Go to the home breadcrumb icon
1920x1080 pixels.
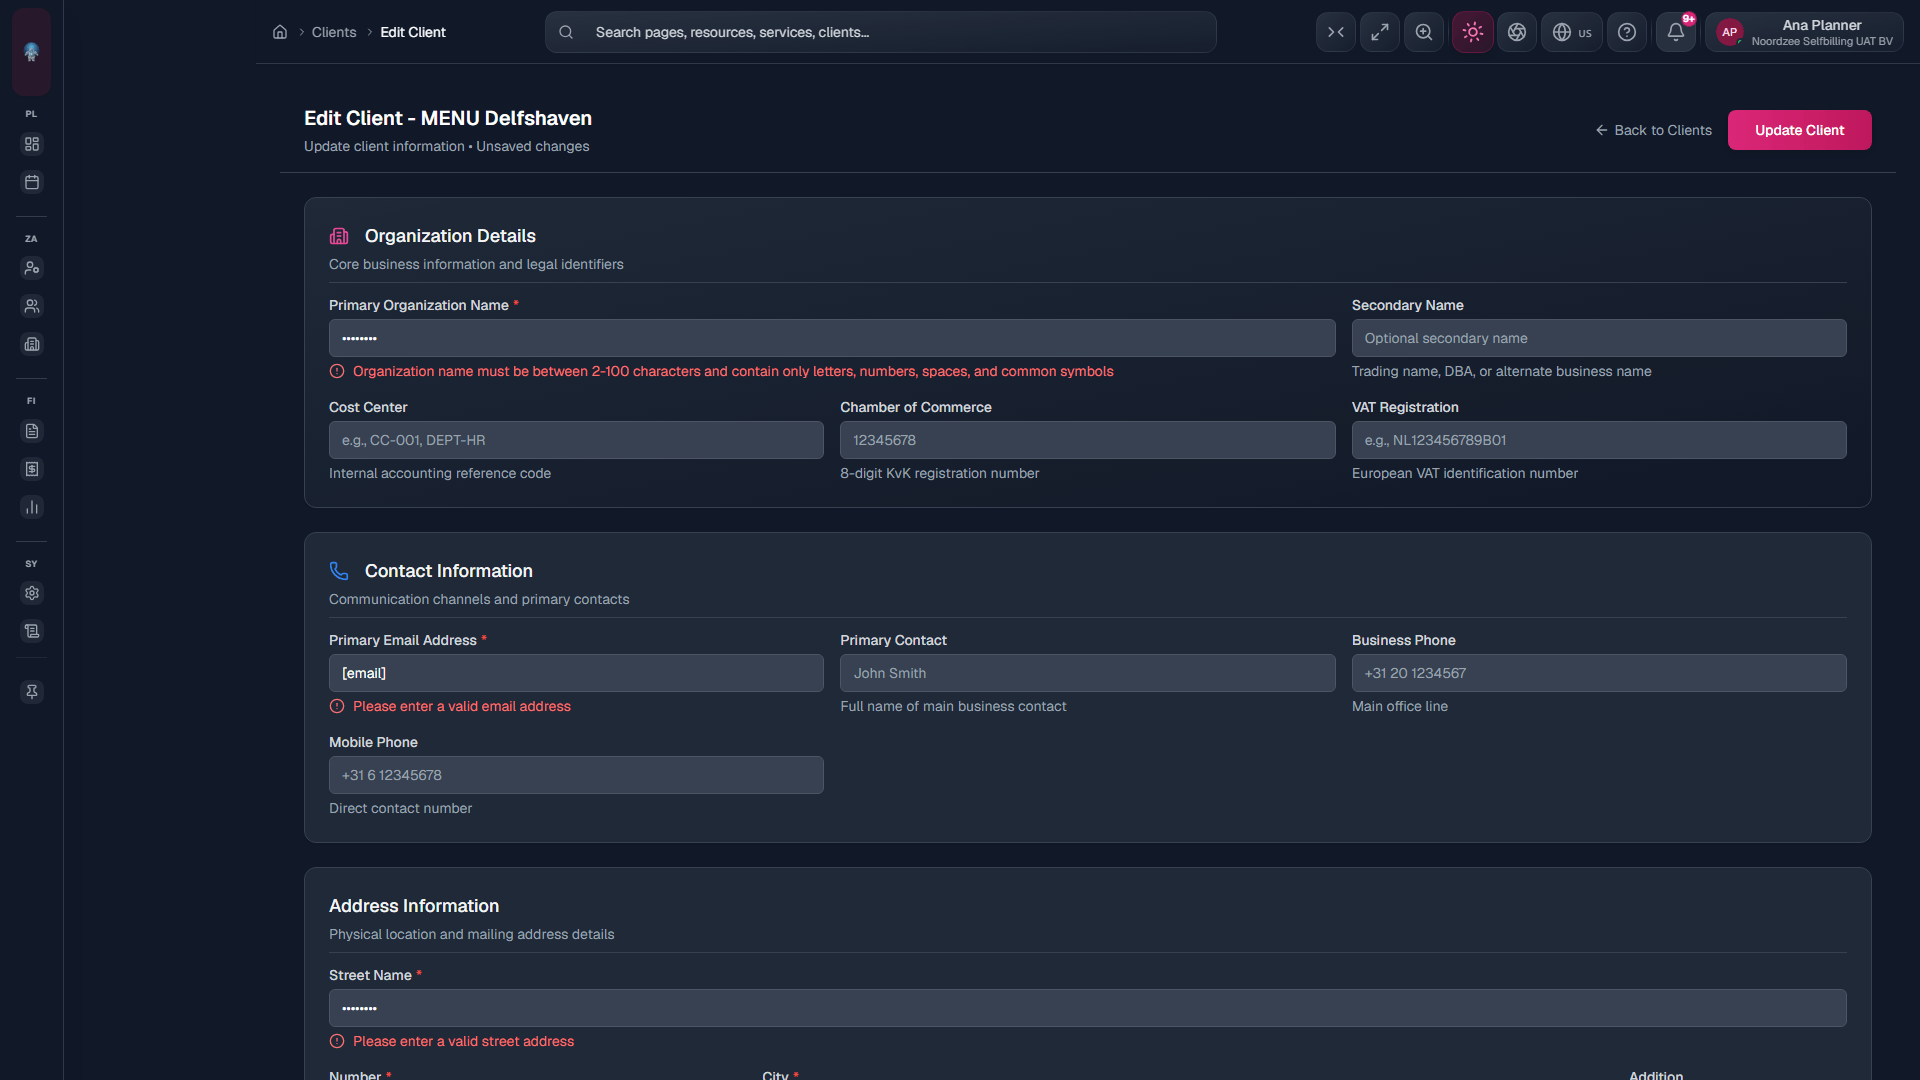tap(280, 32)
